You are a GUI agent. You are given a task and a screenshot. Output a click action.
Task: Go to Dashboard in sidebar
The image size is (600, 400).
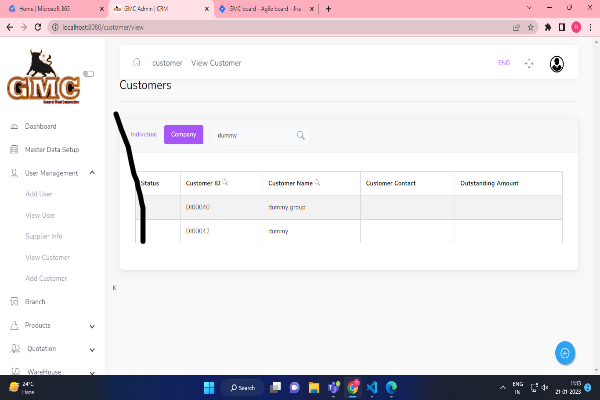(40, 127)
